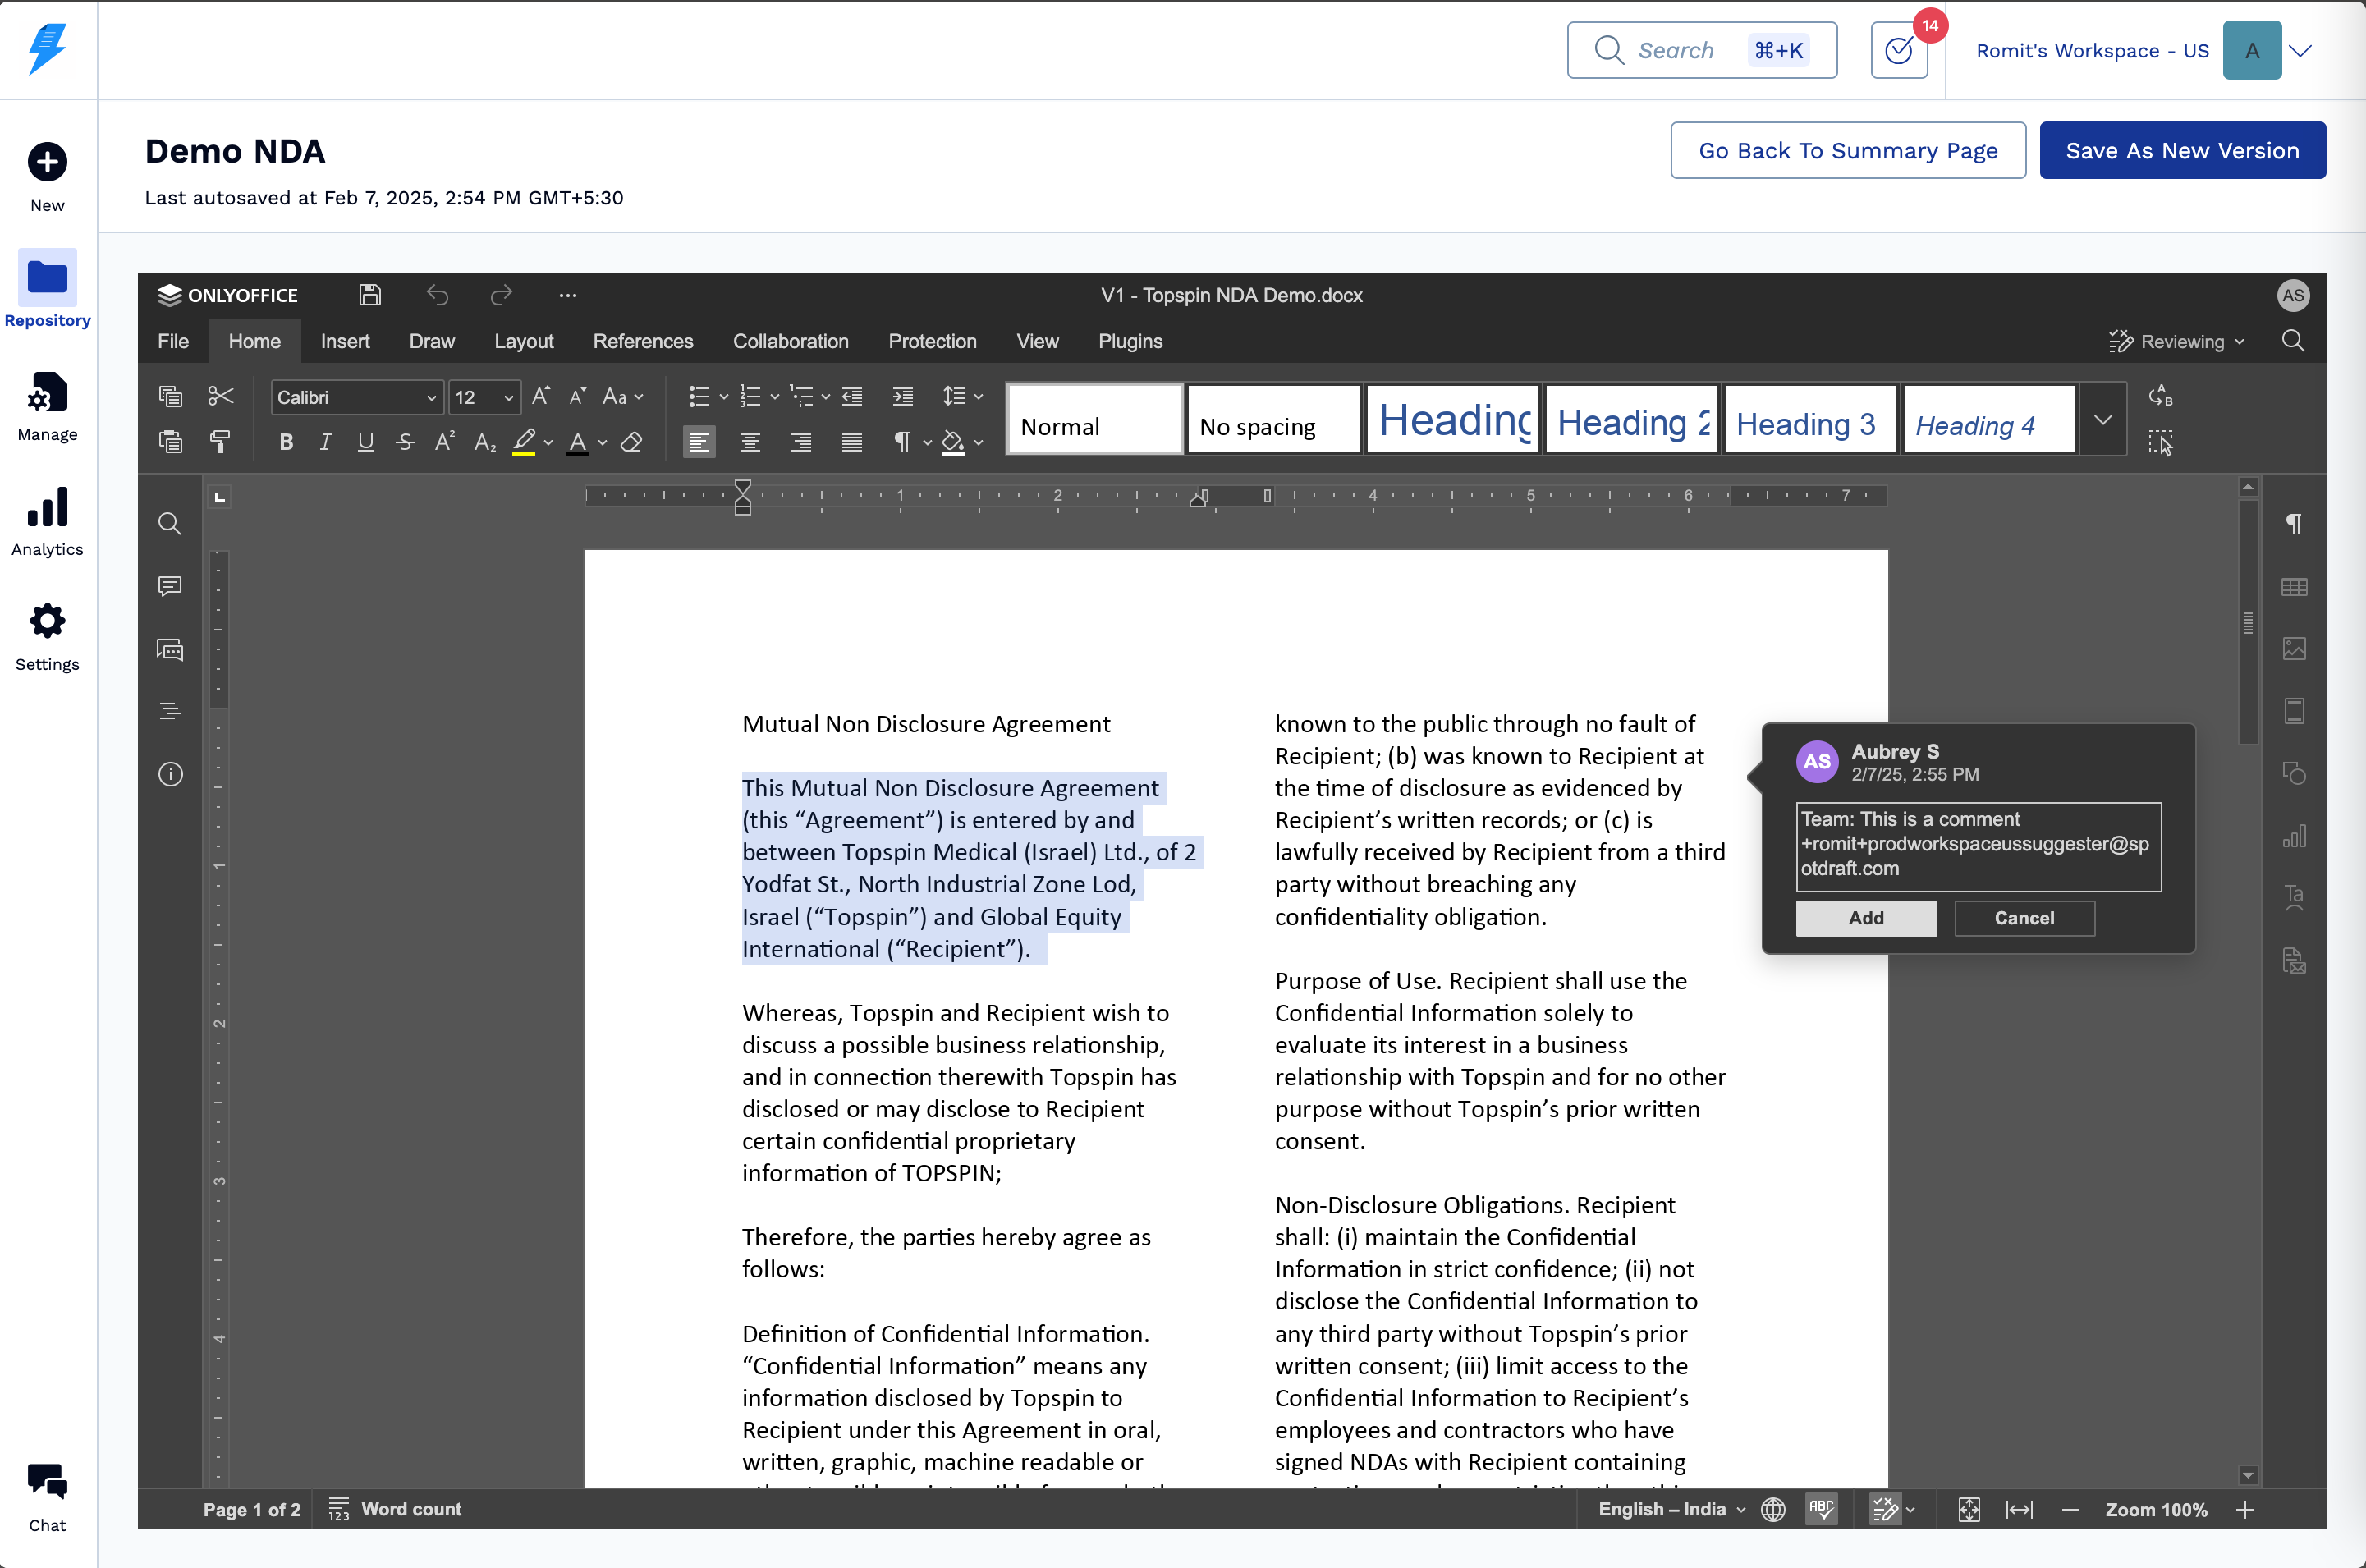The height and width of the screenshot is (1568, 2366).
Task: Add the comment with Add button
Action: (1866, 918)
